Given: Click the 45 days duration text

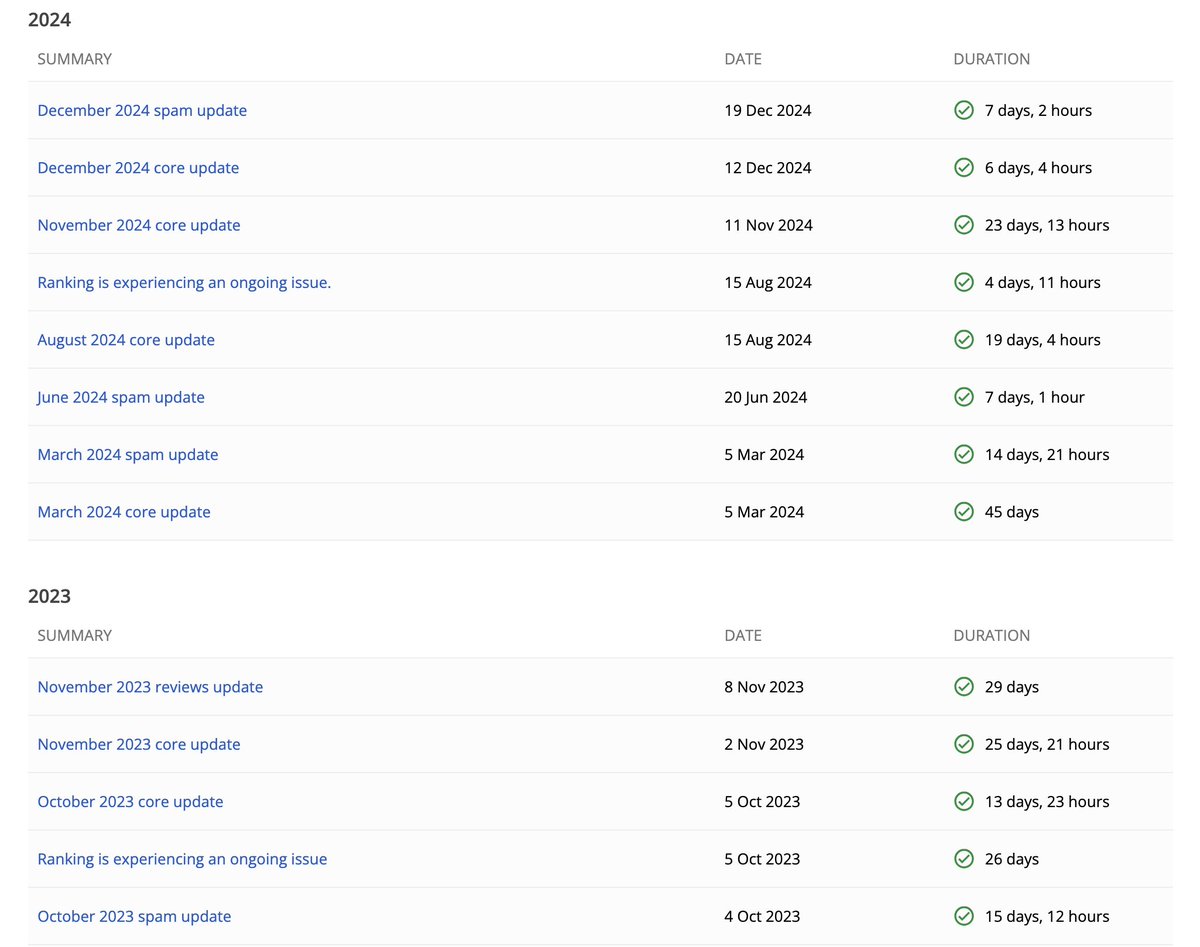Looking at the screenshot, I should (1012, 512).
